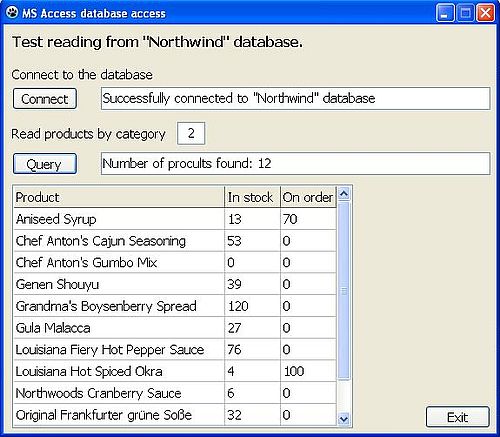Click the 'Test reading from Northwind database' heading

[157, 42]
